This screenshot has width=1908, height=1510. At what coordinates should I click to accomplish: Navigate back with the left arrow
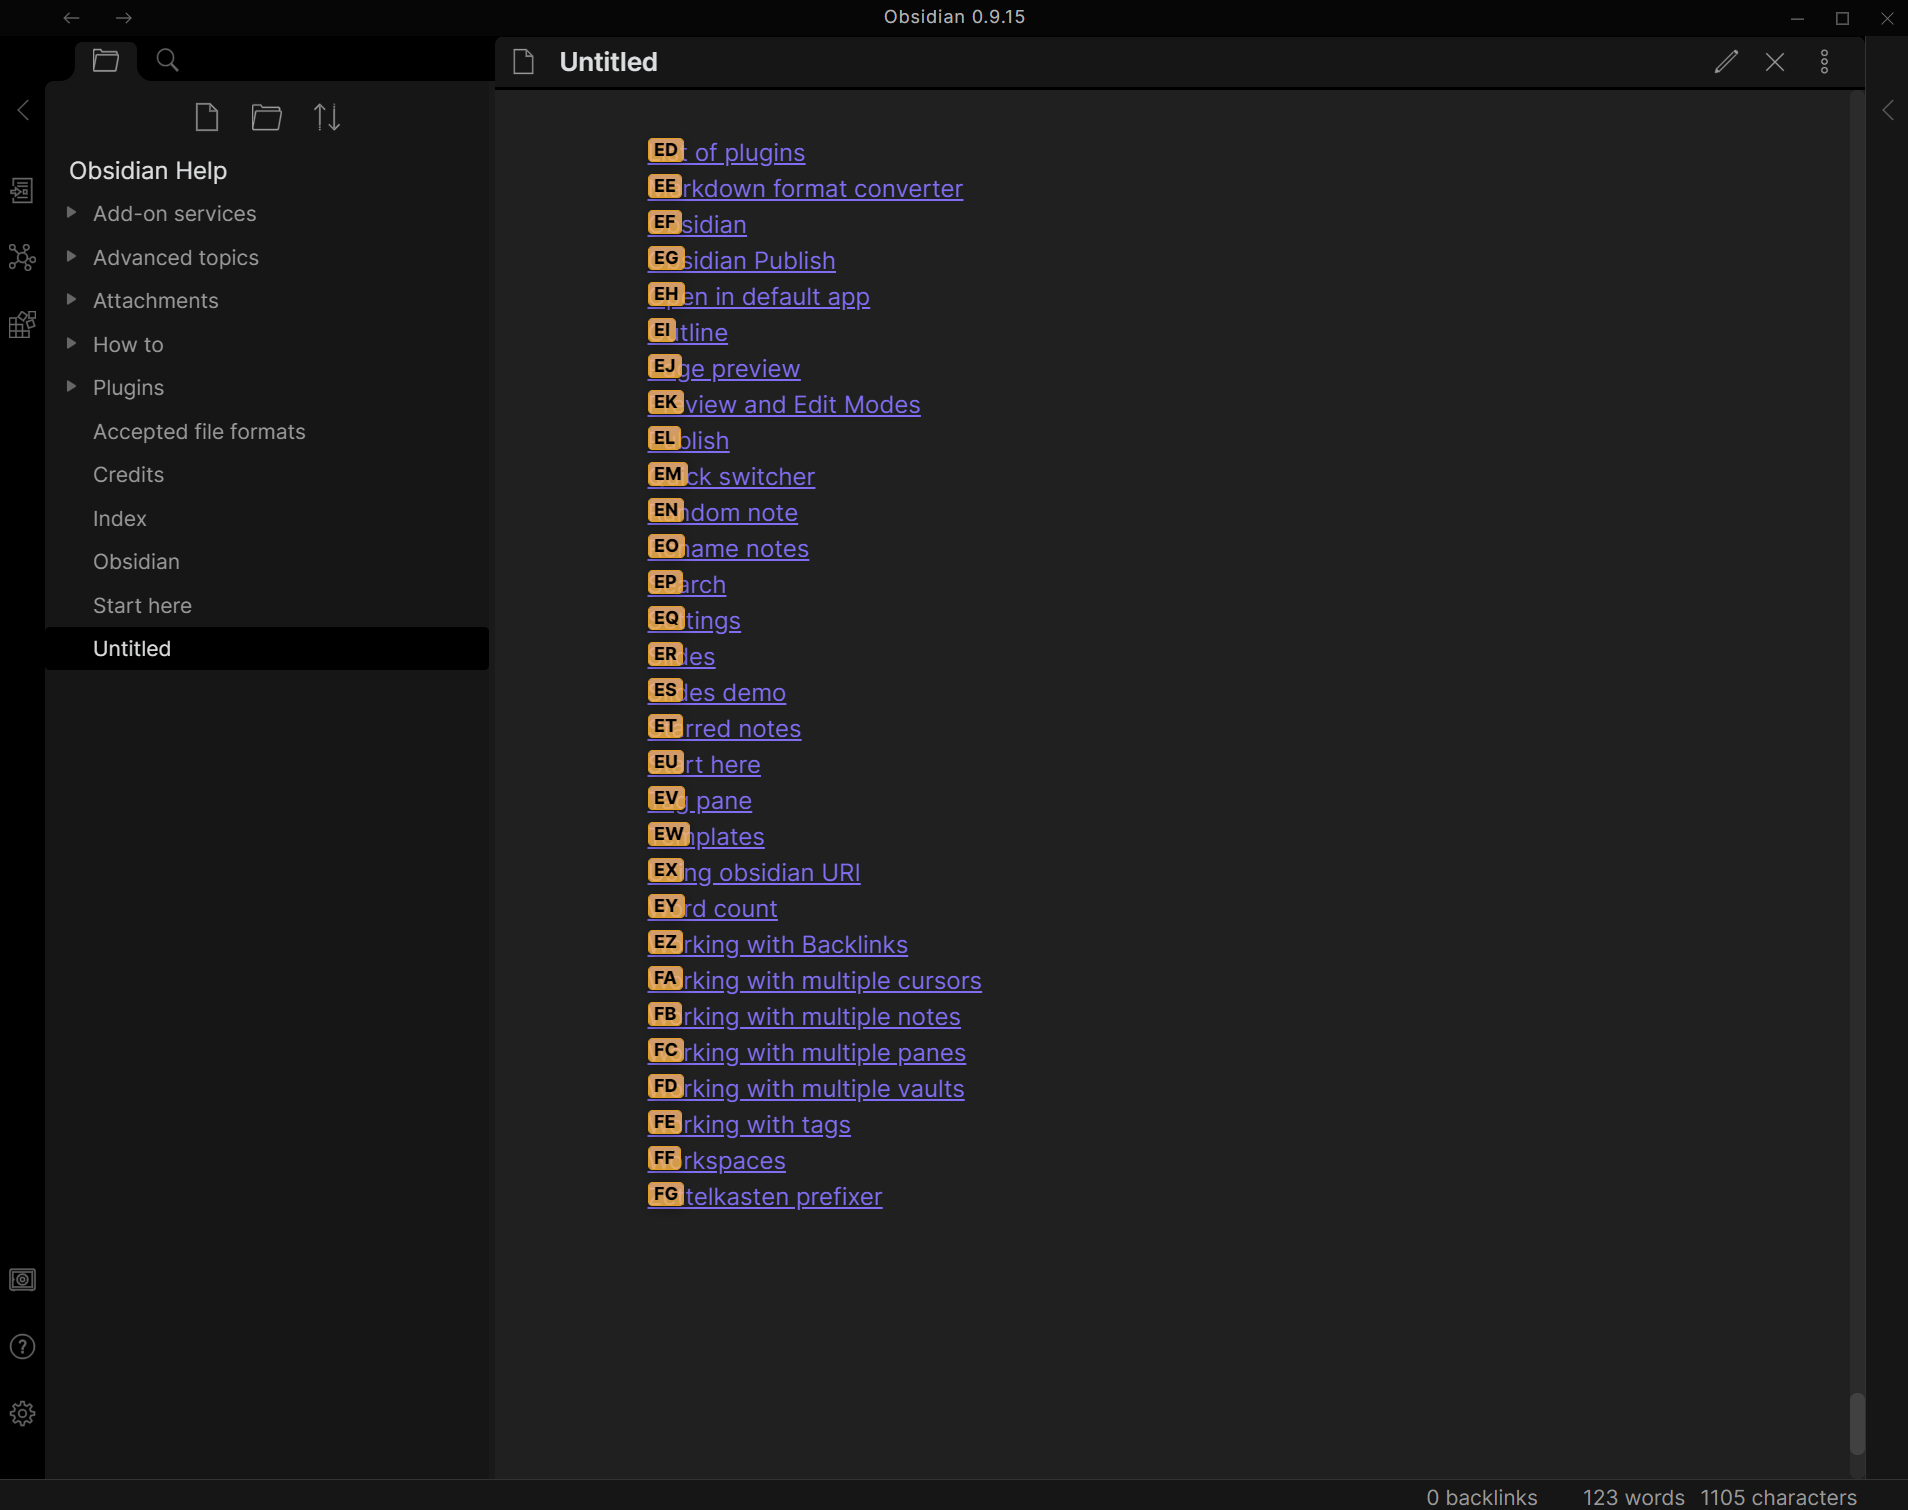click(71, 18)
